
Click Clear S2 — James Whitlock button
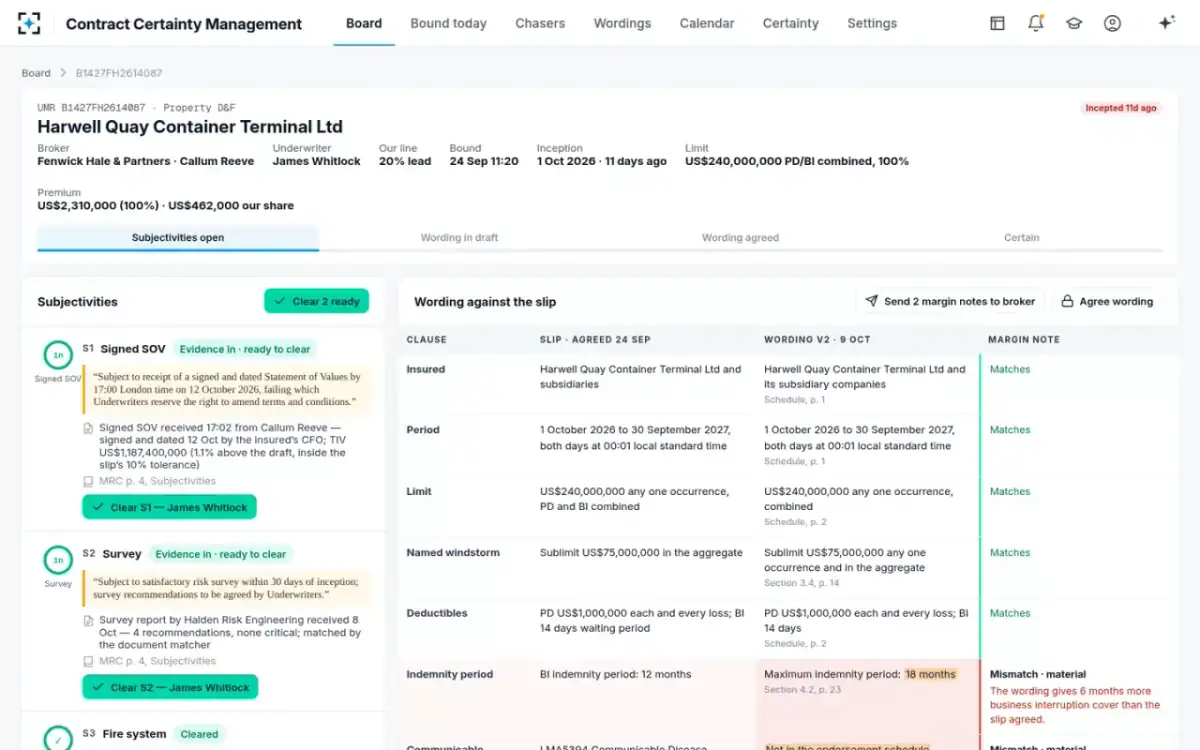click(170, 687)
